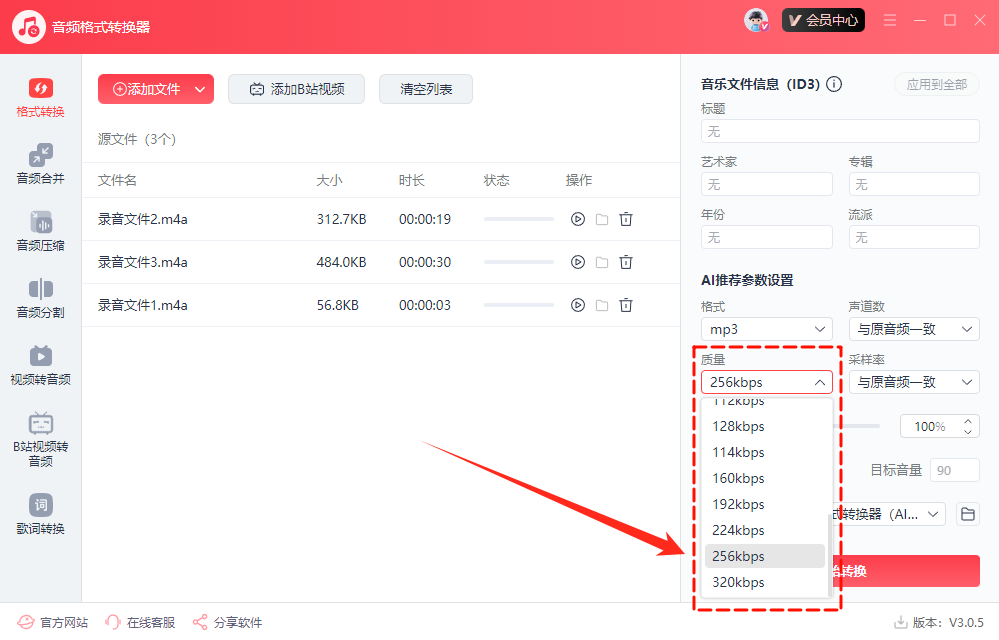The height and width of the screenshot is (640, 999).
Task: Open the 格式 mp3 dropdown
Action: click(767, 329)
